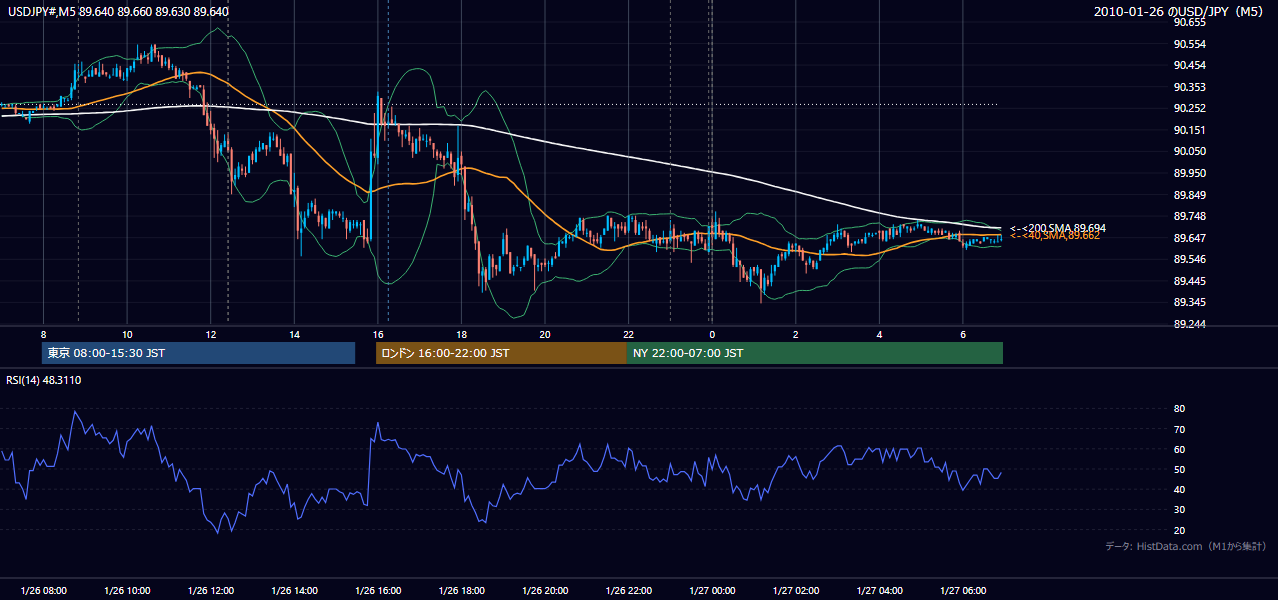Click the 1/26 16:00 time label
Image resolution: width=1278 pixels, height=600 pixels.
[x=378, y=591]
